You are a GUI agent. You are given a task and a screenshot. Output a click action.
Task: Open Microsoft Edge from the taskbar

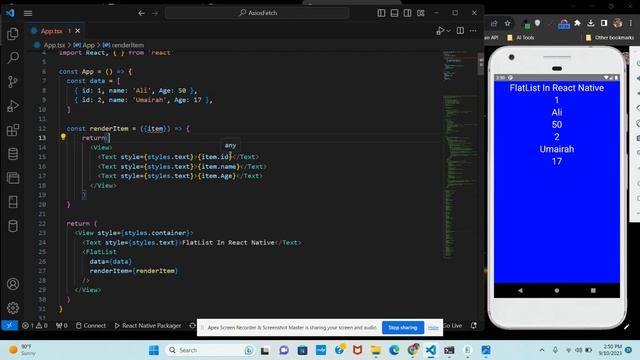(x=394, y=350)
